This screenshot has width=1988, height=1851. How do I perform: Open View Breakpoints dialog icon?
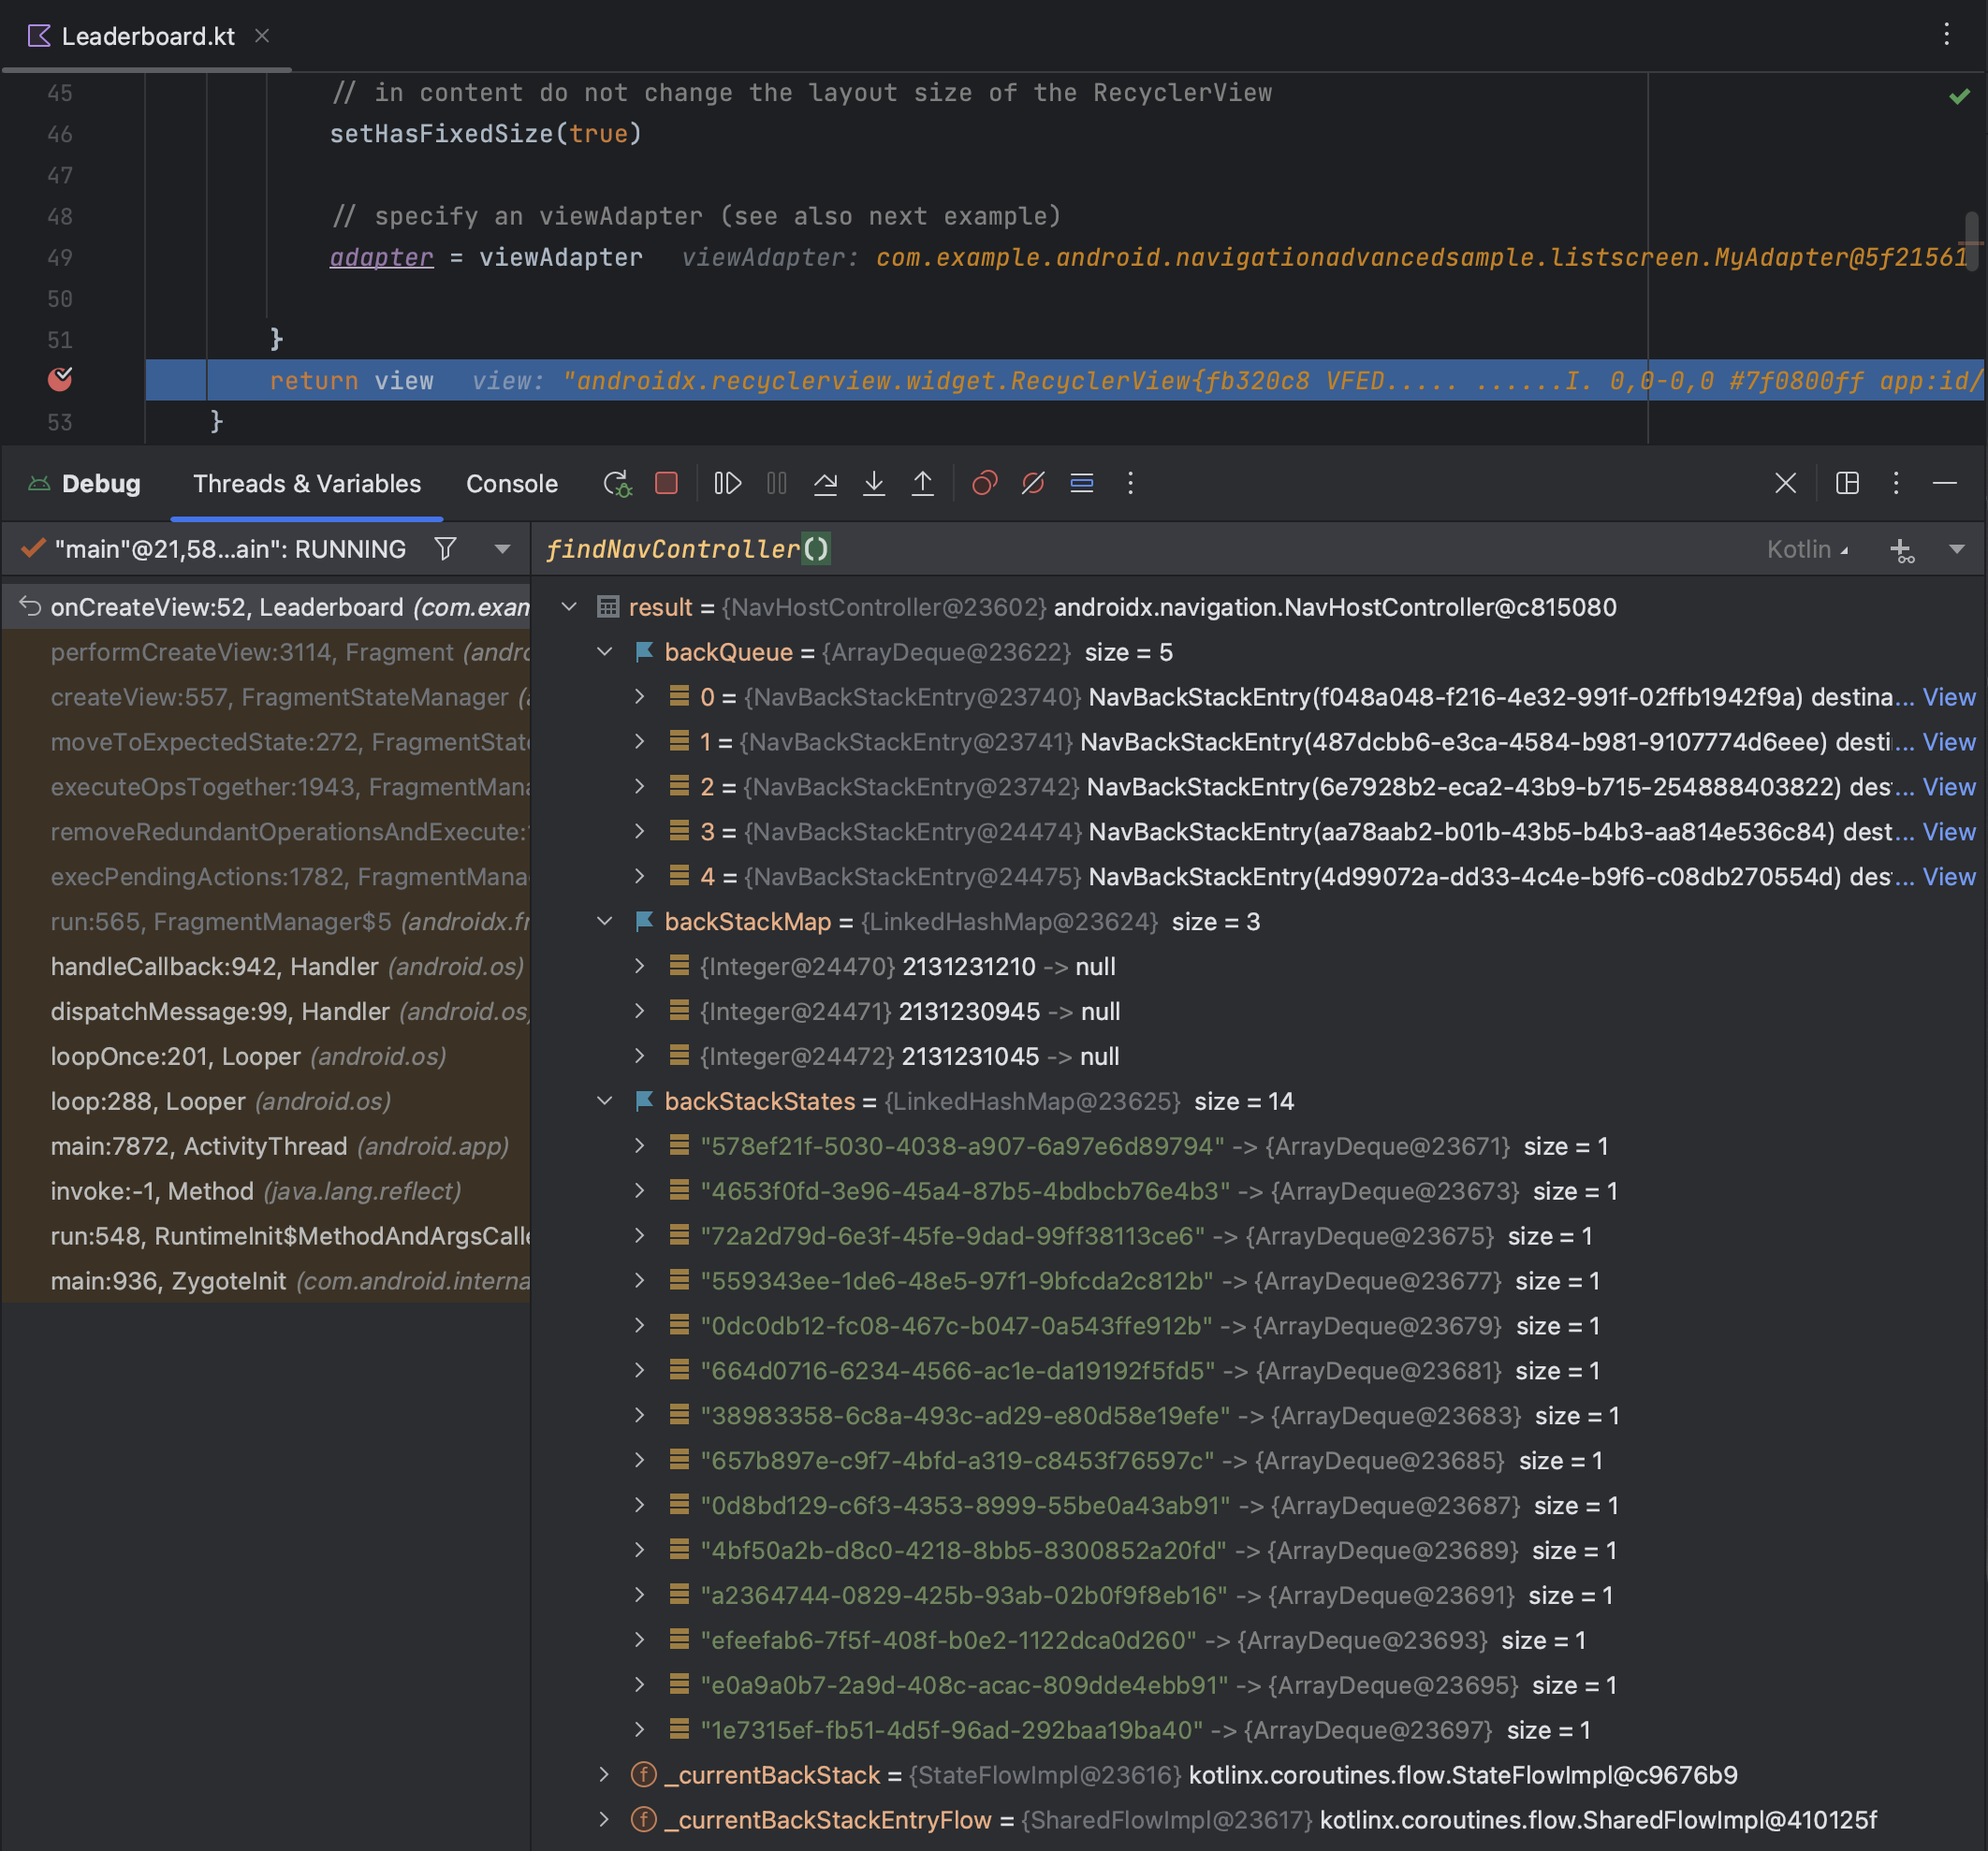(984, 484)
